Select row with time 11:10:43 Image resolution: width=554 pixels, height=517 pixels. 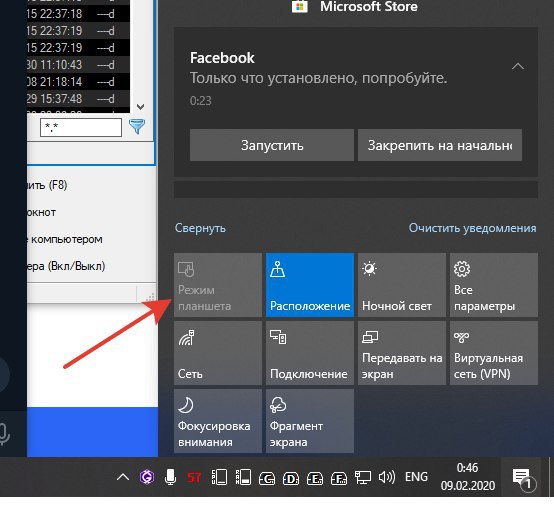click(x=78, y=65)
